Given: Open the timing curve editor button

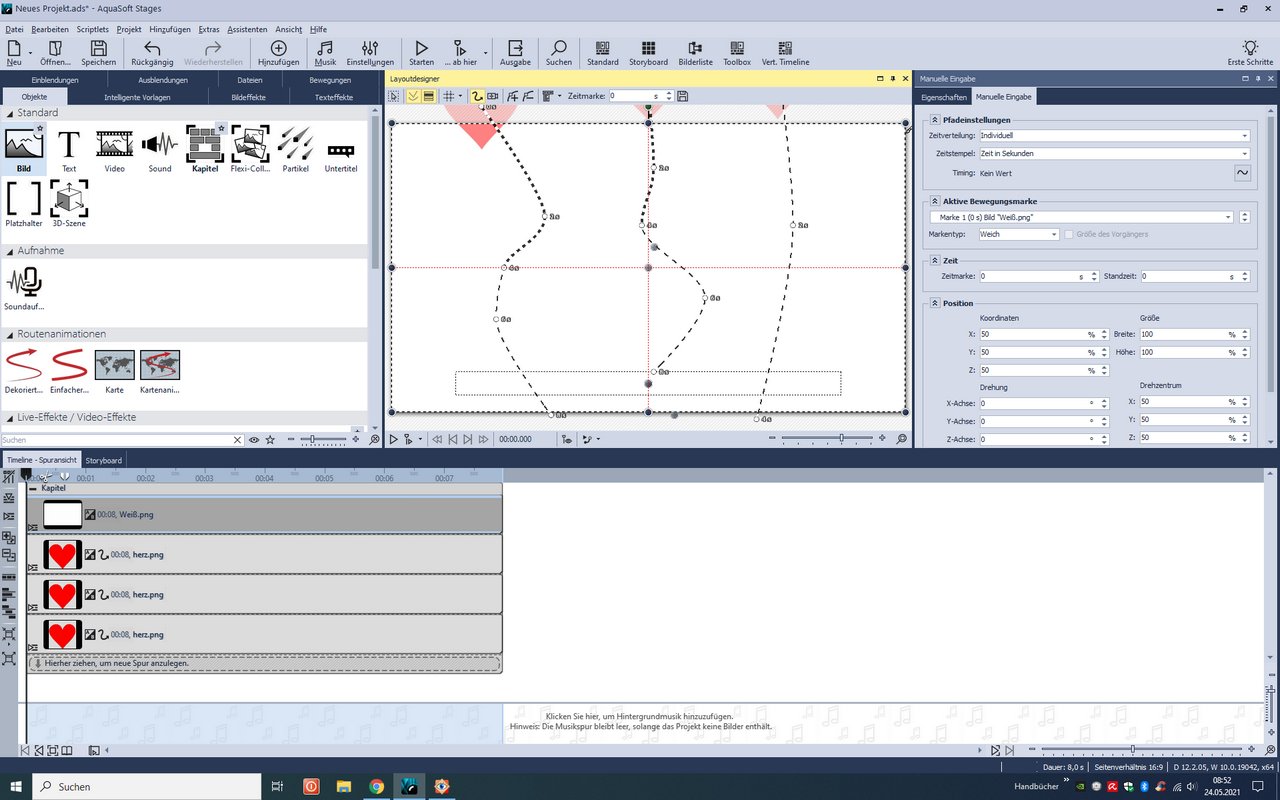Looking at the screenshot, I should coord(1242,173).
